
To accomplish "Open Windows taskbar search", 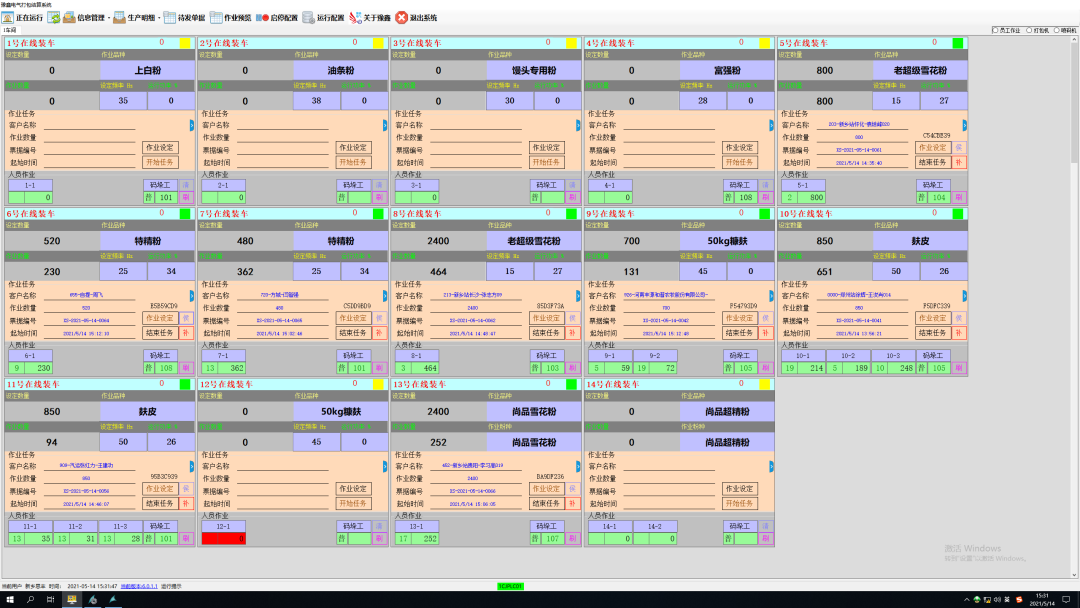I will click(30, 600).
